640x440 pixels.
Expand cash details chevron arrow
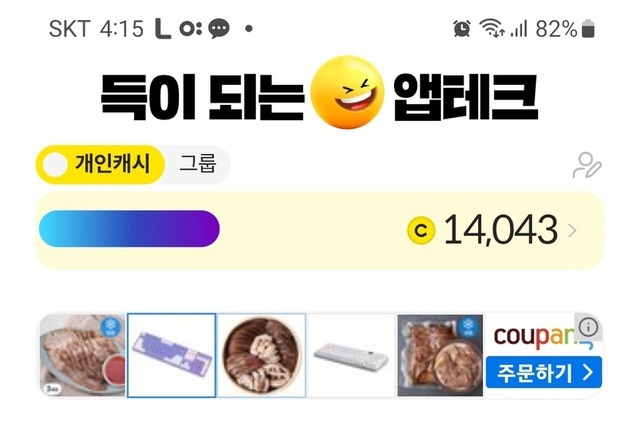(572, 231)
